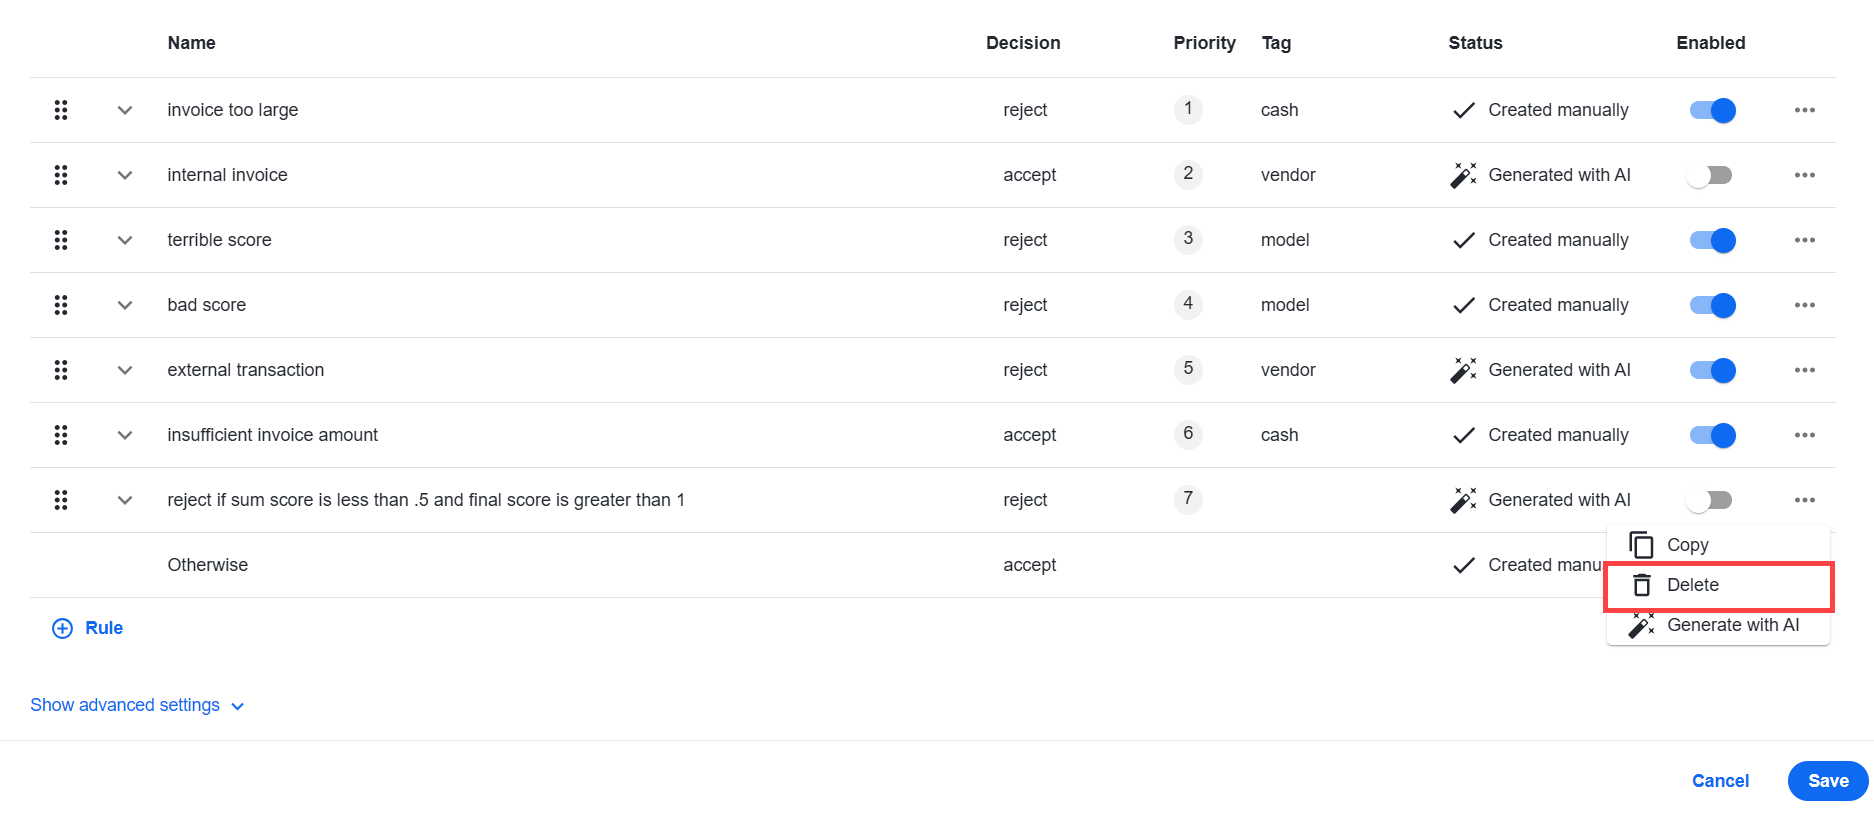Click the plus icon beside Rule
Viewport: 1874px width, 820px height.
(62, 628)
